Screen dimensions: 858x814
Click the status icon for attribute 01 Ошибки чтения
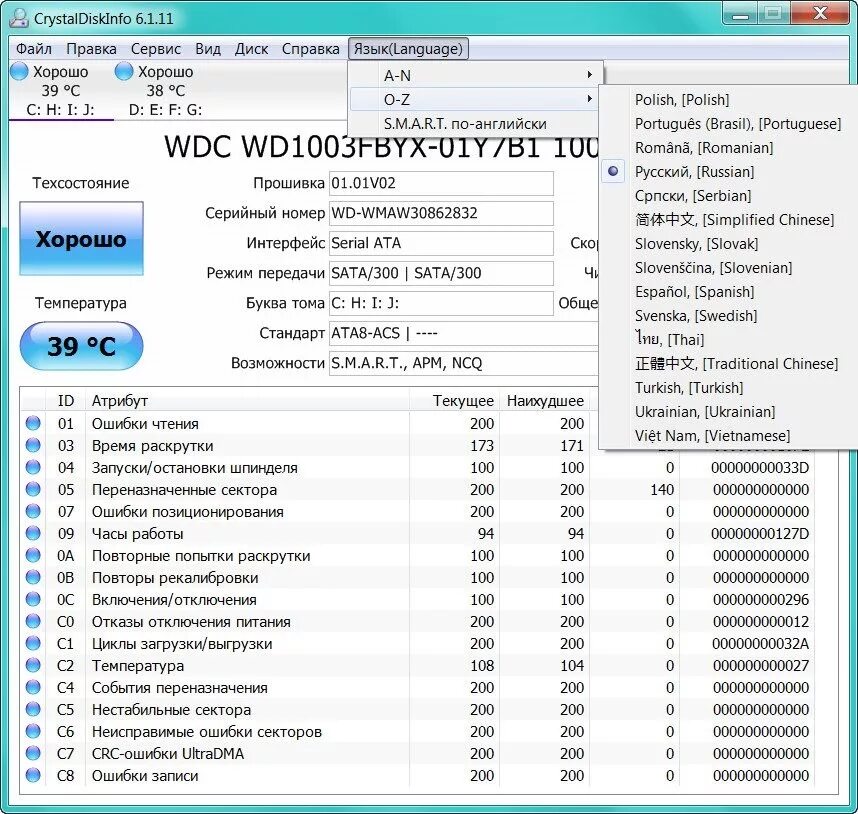coord(33,423)
